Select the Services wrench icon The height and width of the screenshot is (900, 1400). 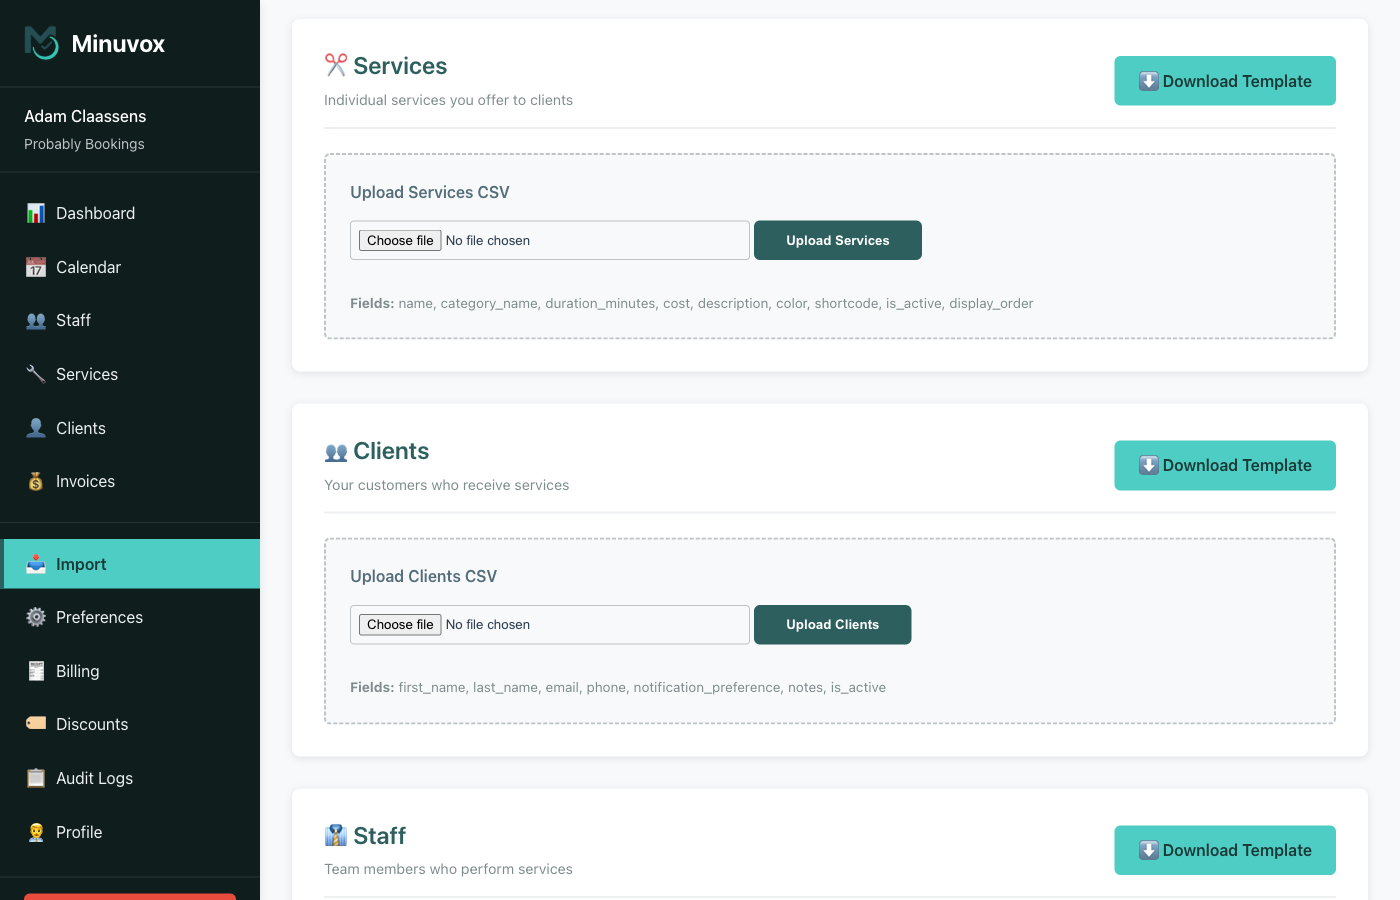pos(35,374)
